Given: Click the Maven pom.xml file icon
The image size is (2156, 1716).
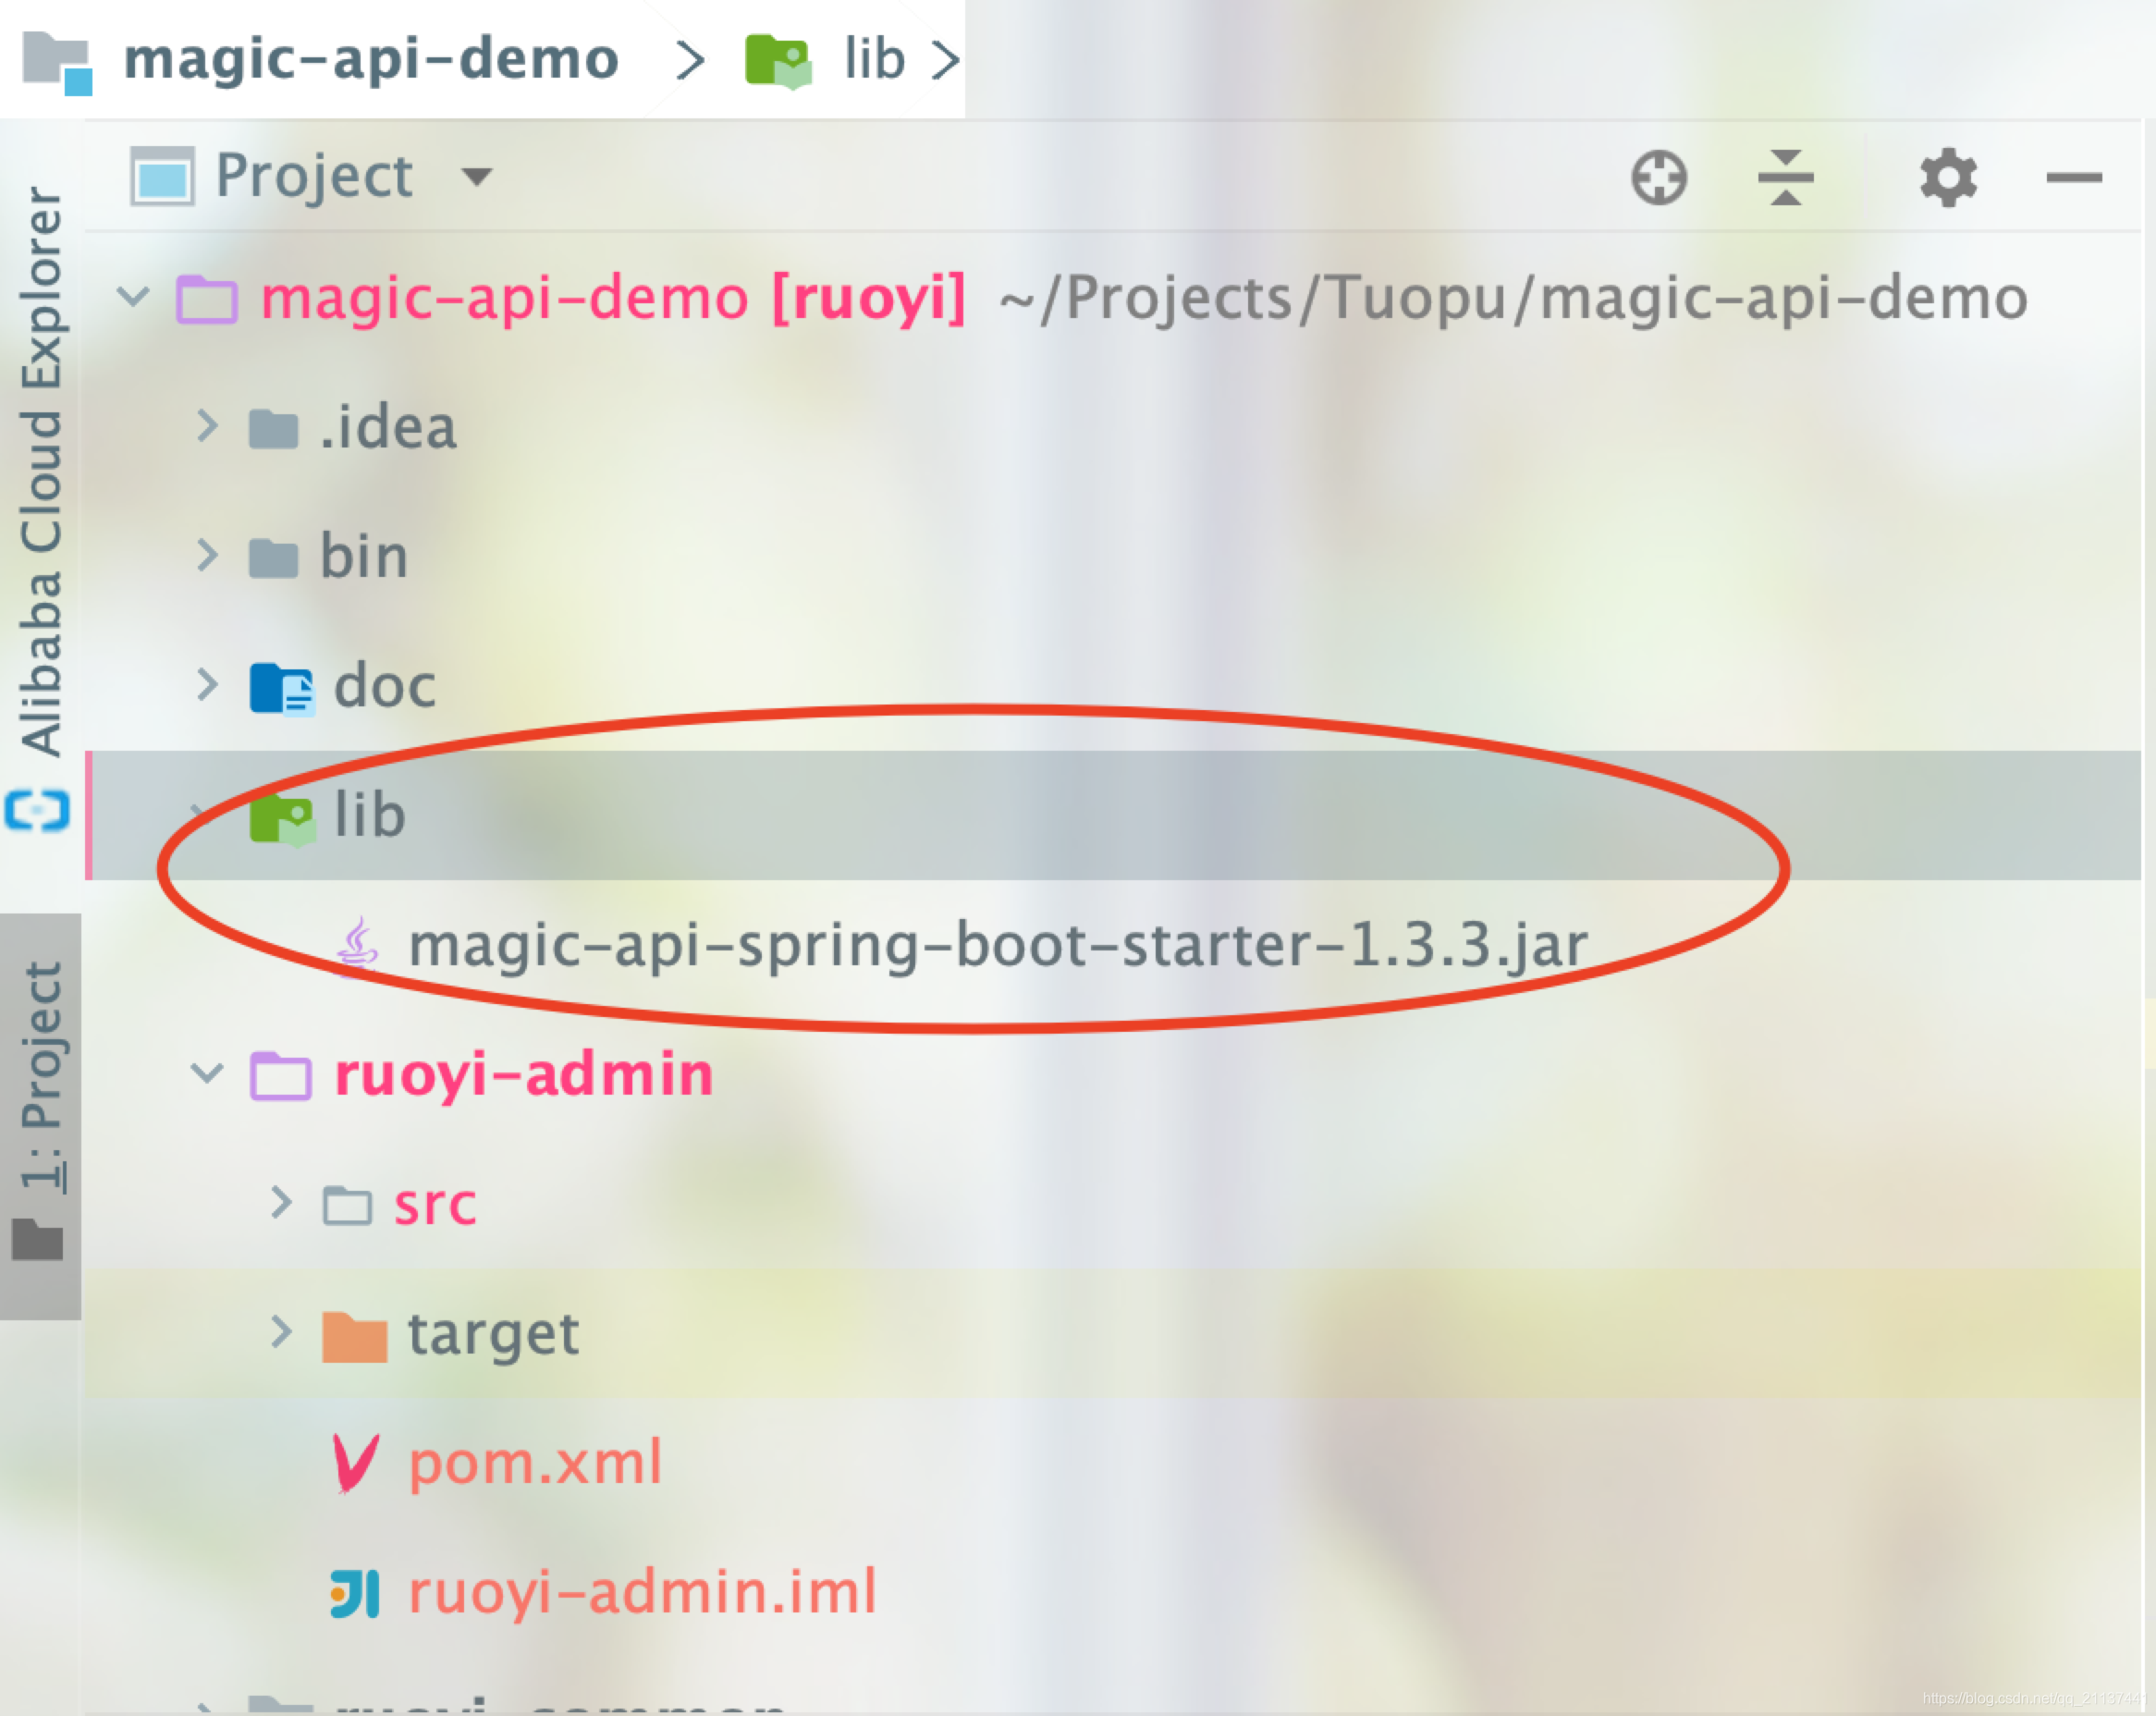Looking at the screenshot, I should 356,1462.
